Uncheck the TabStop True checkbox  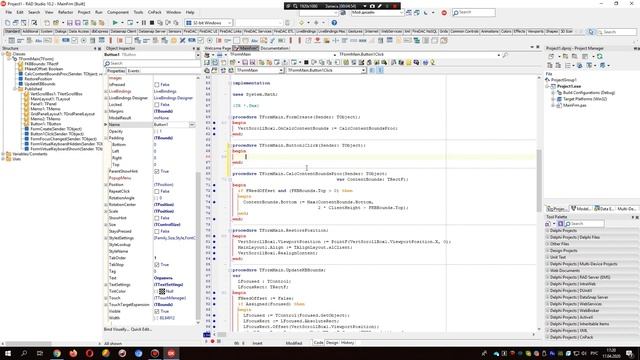coord(157,265)
